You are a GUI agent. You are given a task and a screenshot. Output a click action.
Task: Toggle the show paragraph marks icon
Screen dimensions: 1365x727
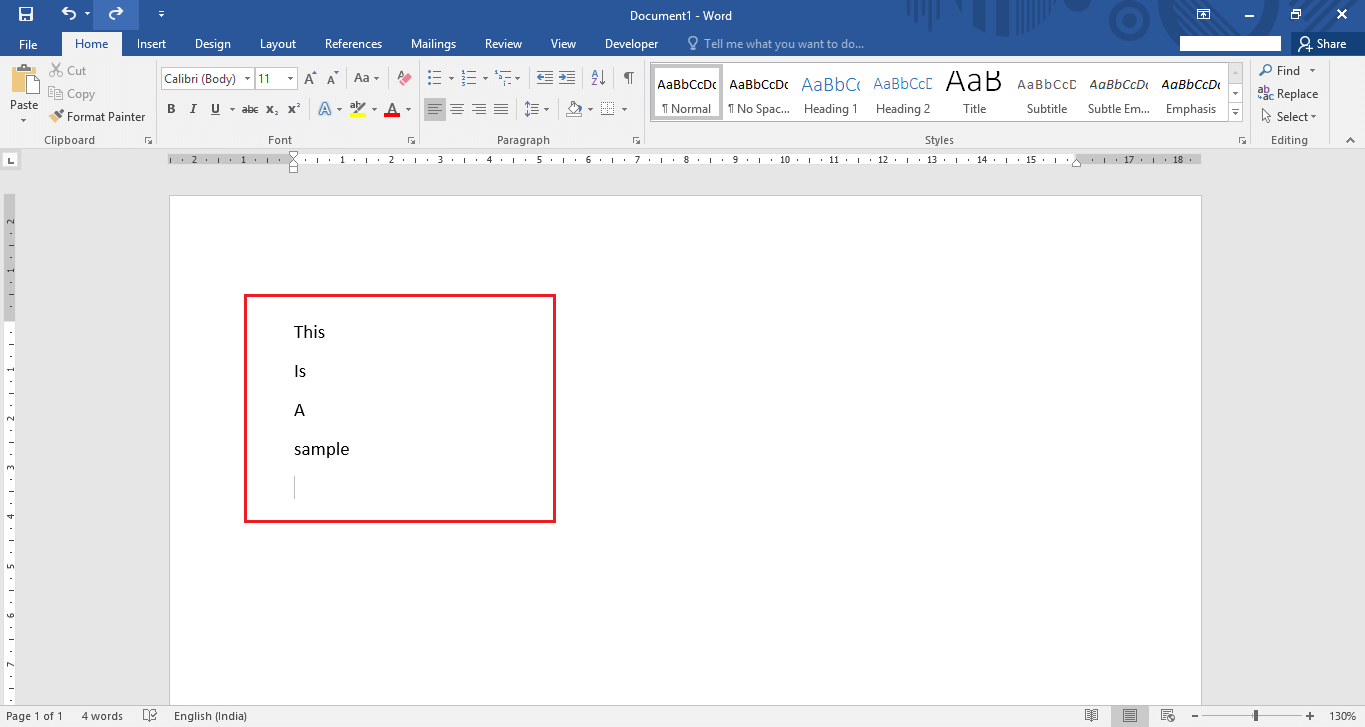coord(628,77)
